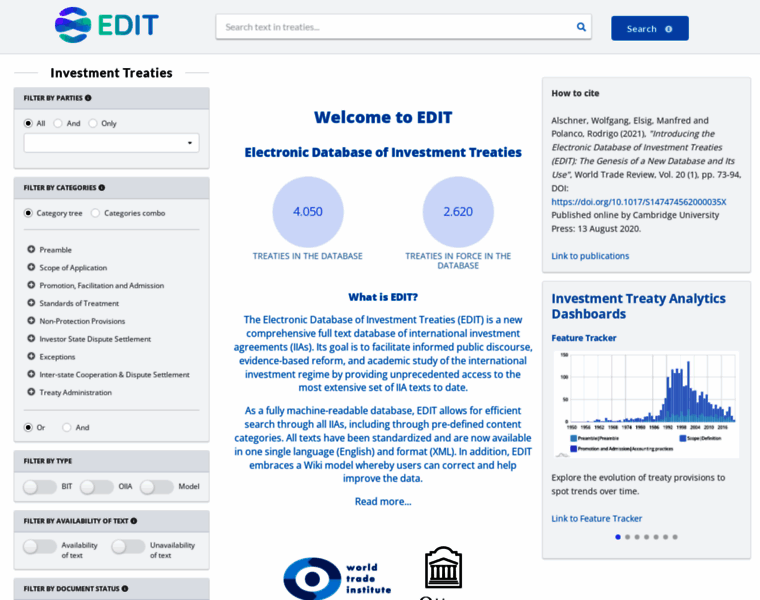The width and height of the screenshot is (760, 600).
Task: Select Category tree radio option
Action: coord(28,213)
